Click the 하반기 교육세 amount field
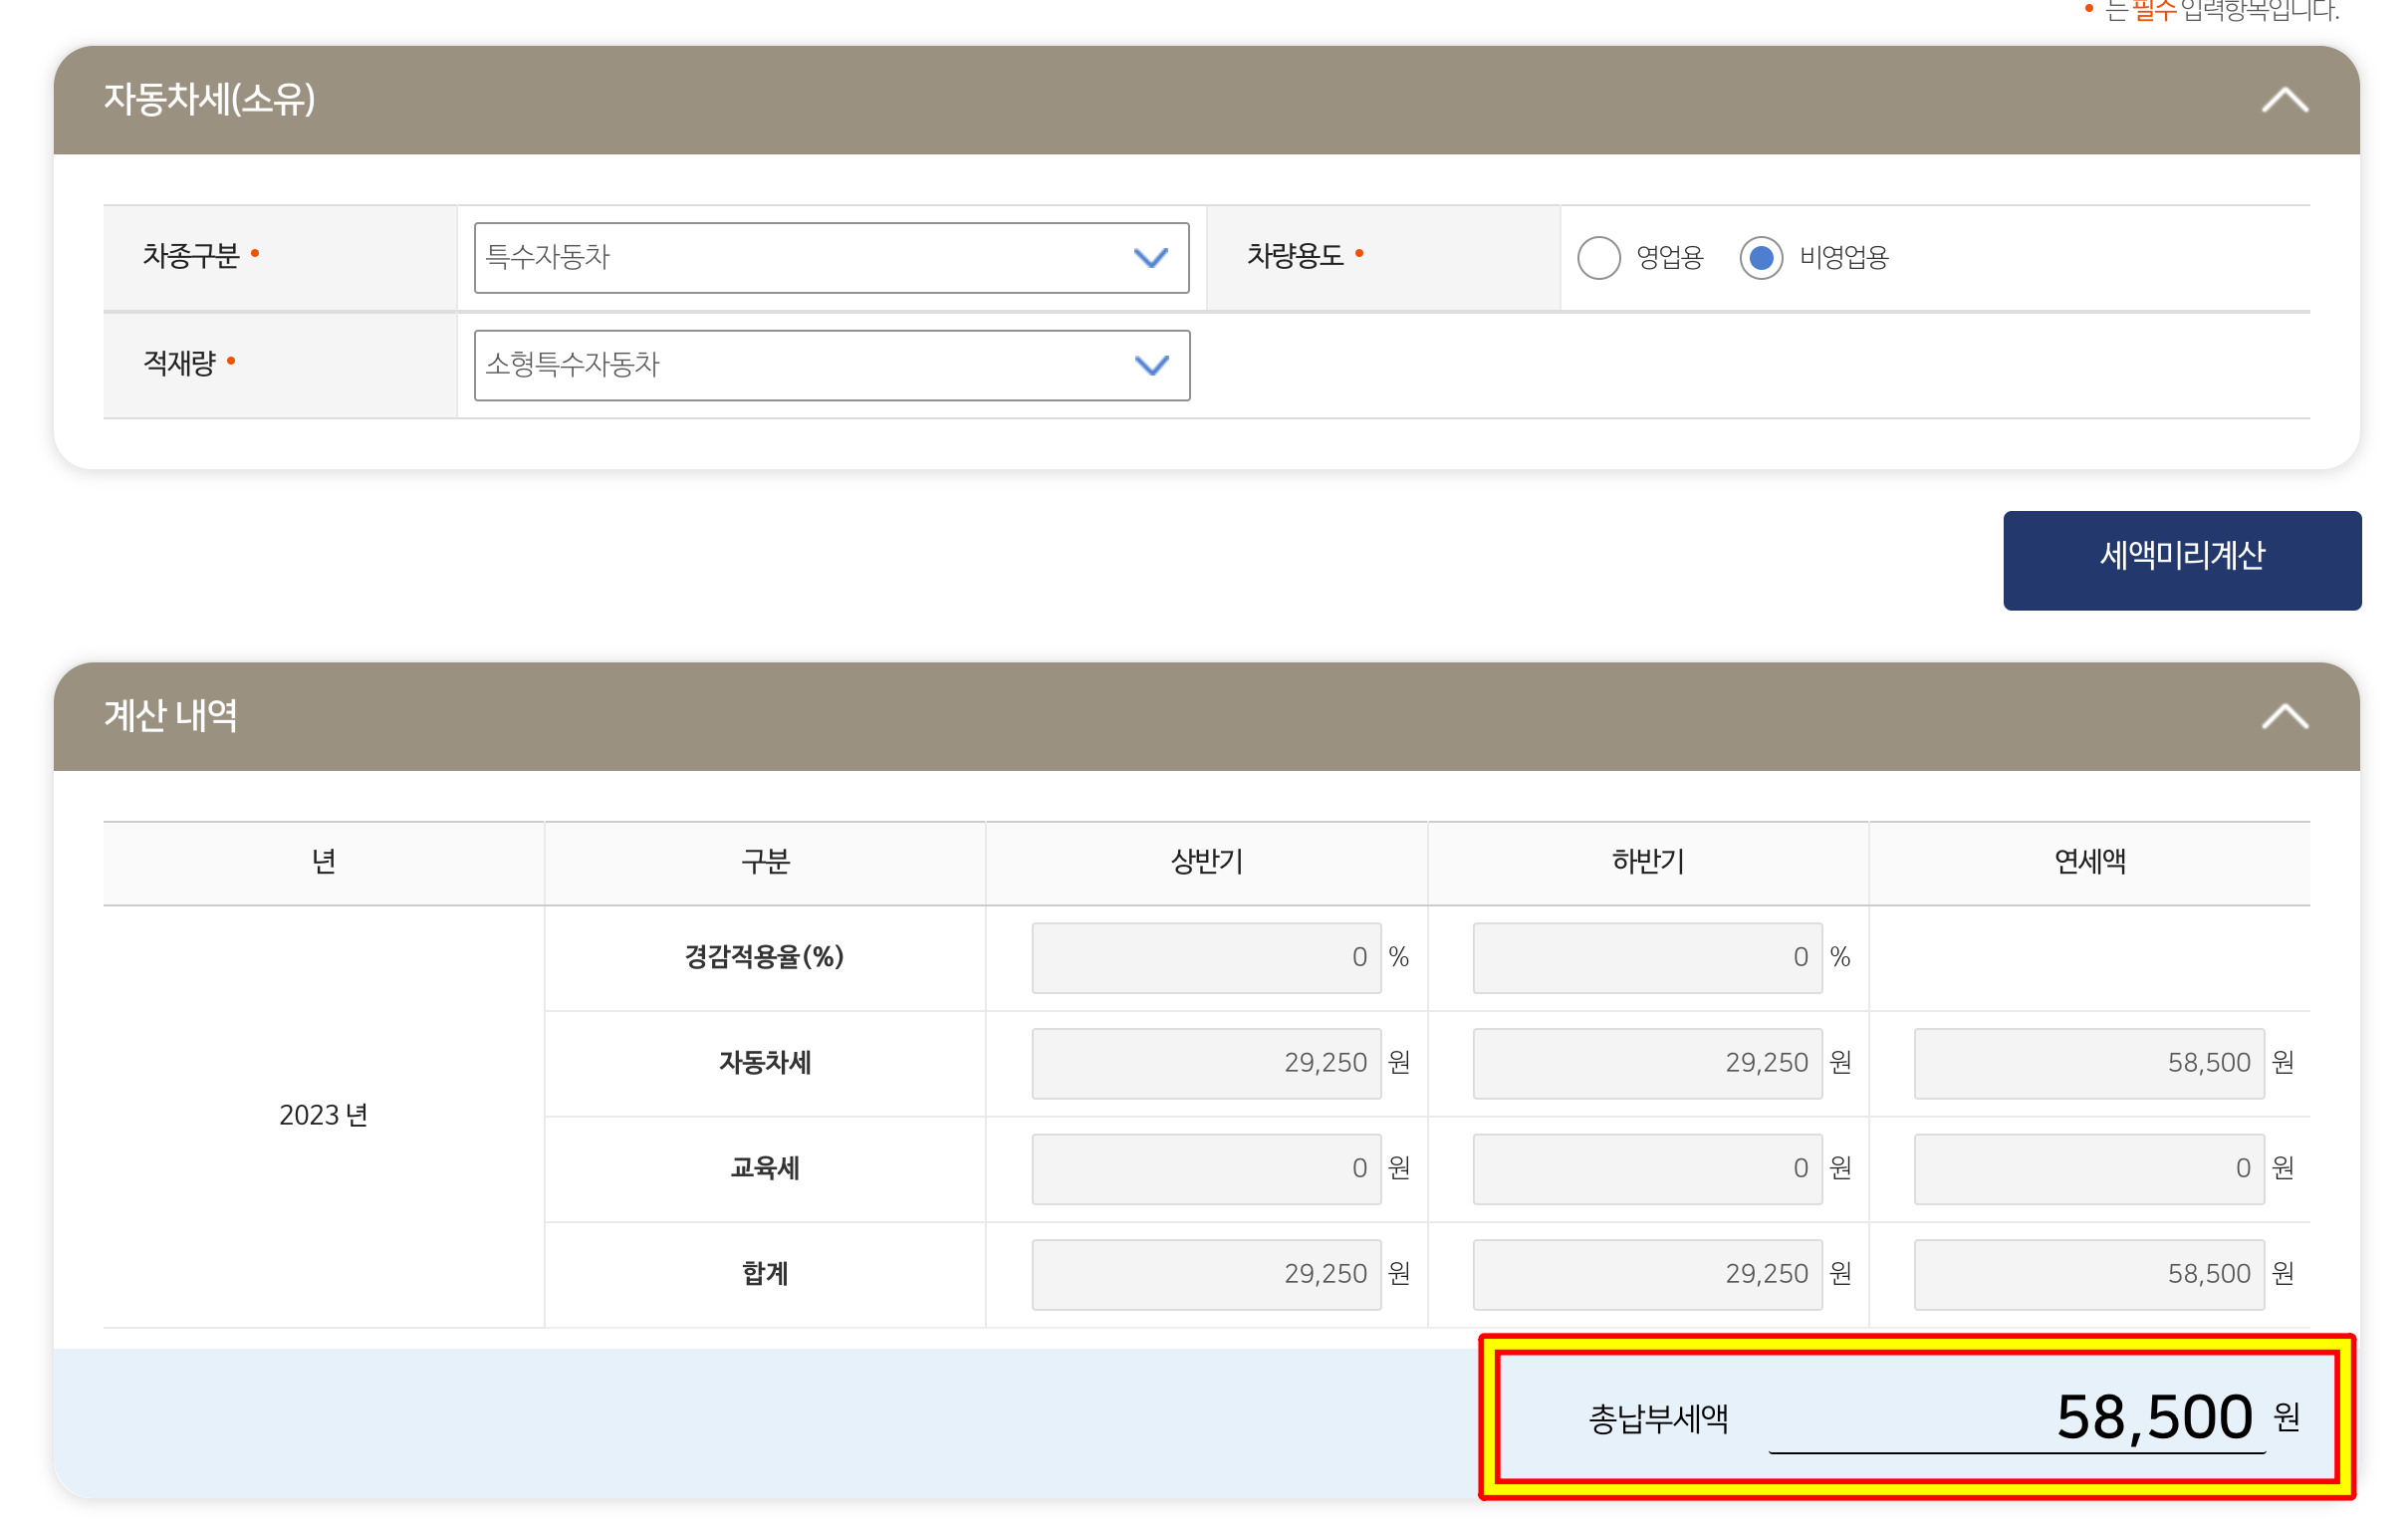2408x1530 pixels. [x=1646, y=1168]
